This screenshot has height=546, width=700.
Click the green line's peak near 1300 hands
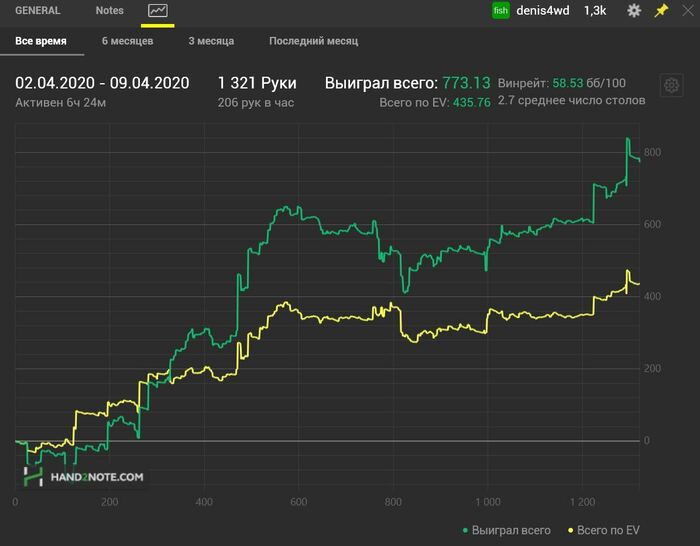click(x=628, y=139)
